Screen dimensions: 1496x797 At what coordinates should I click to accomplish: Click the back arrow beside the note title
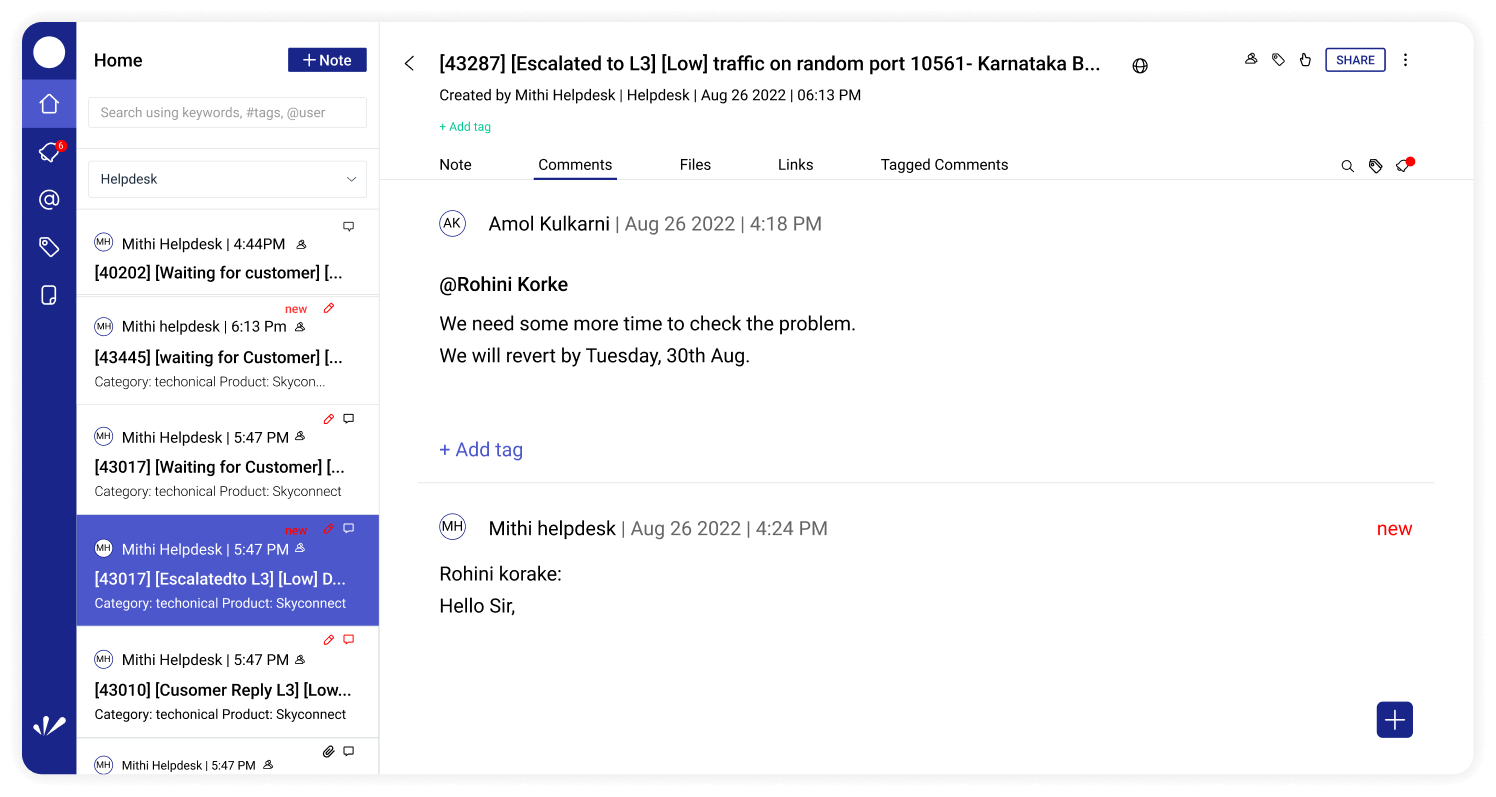click(409, 62)
